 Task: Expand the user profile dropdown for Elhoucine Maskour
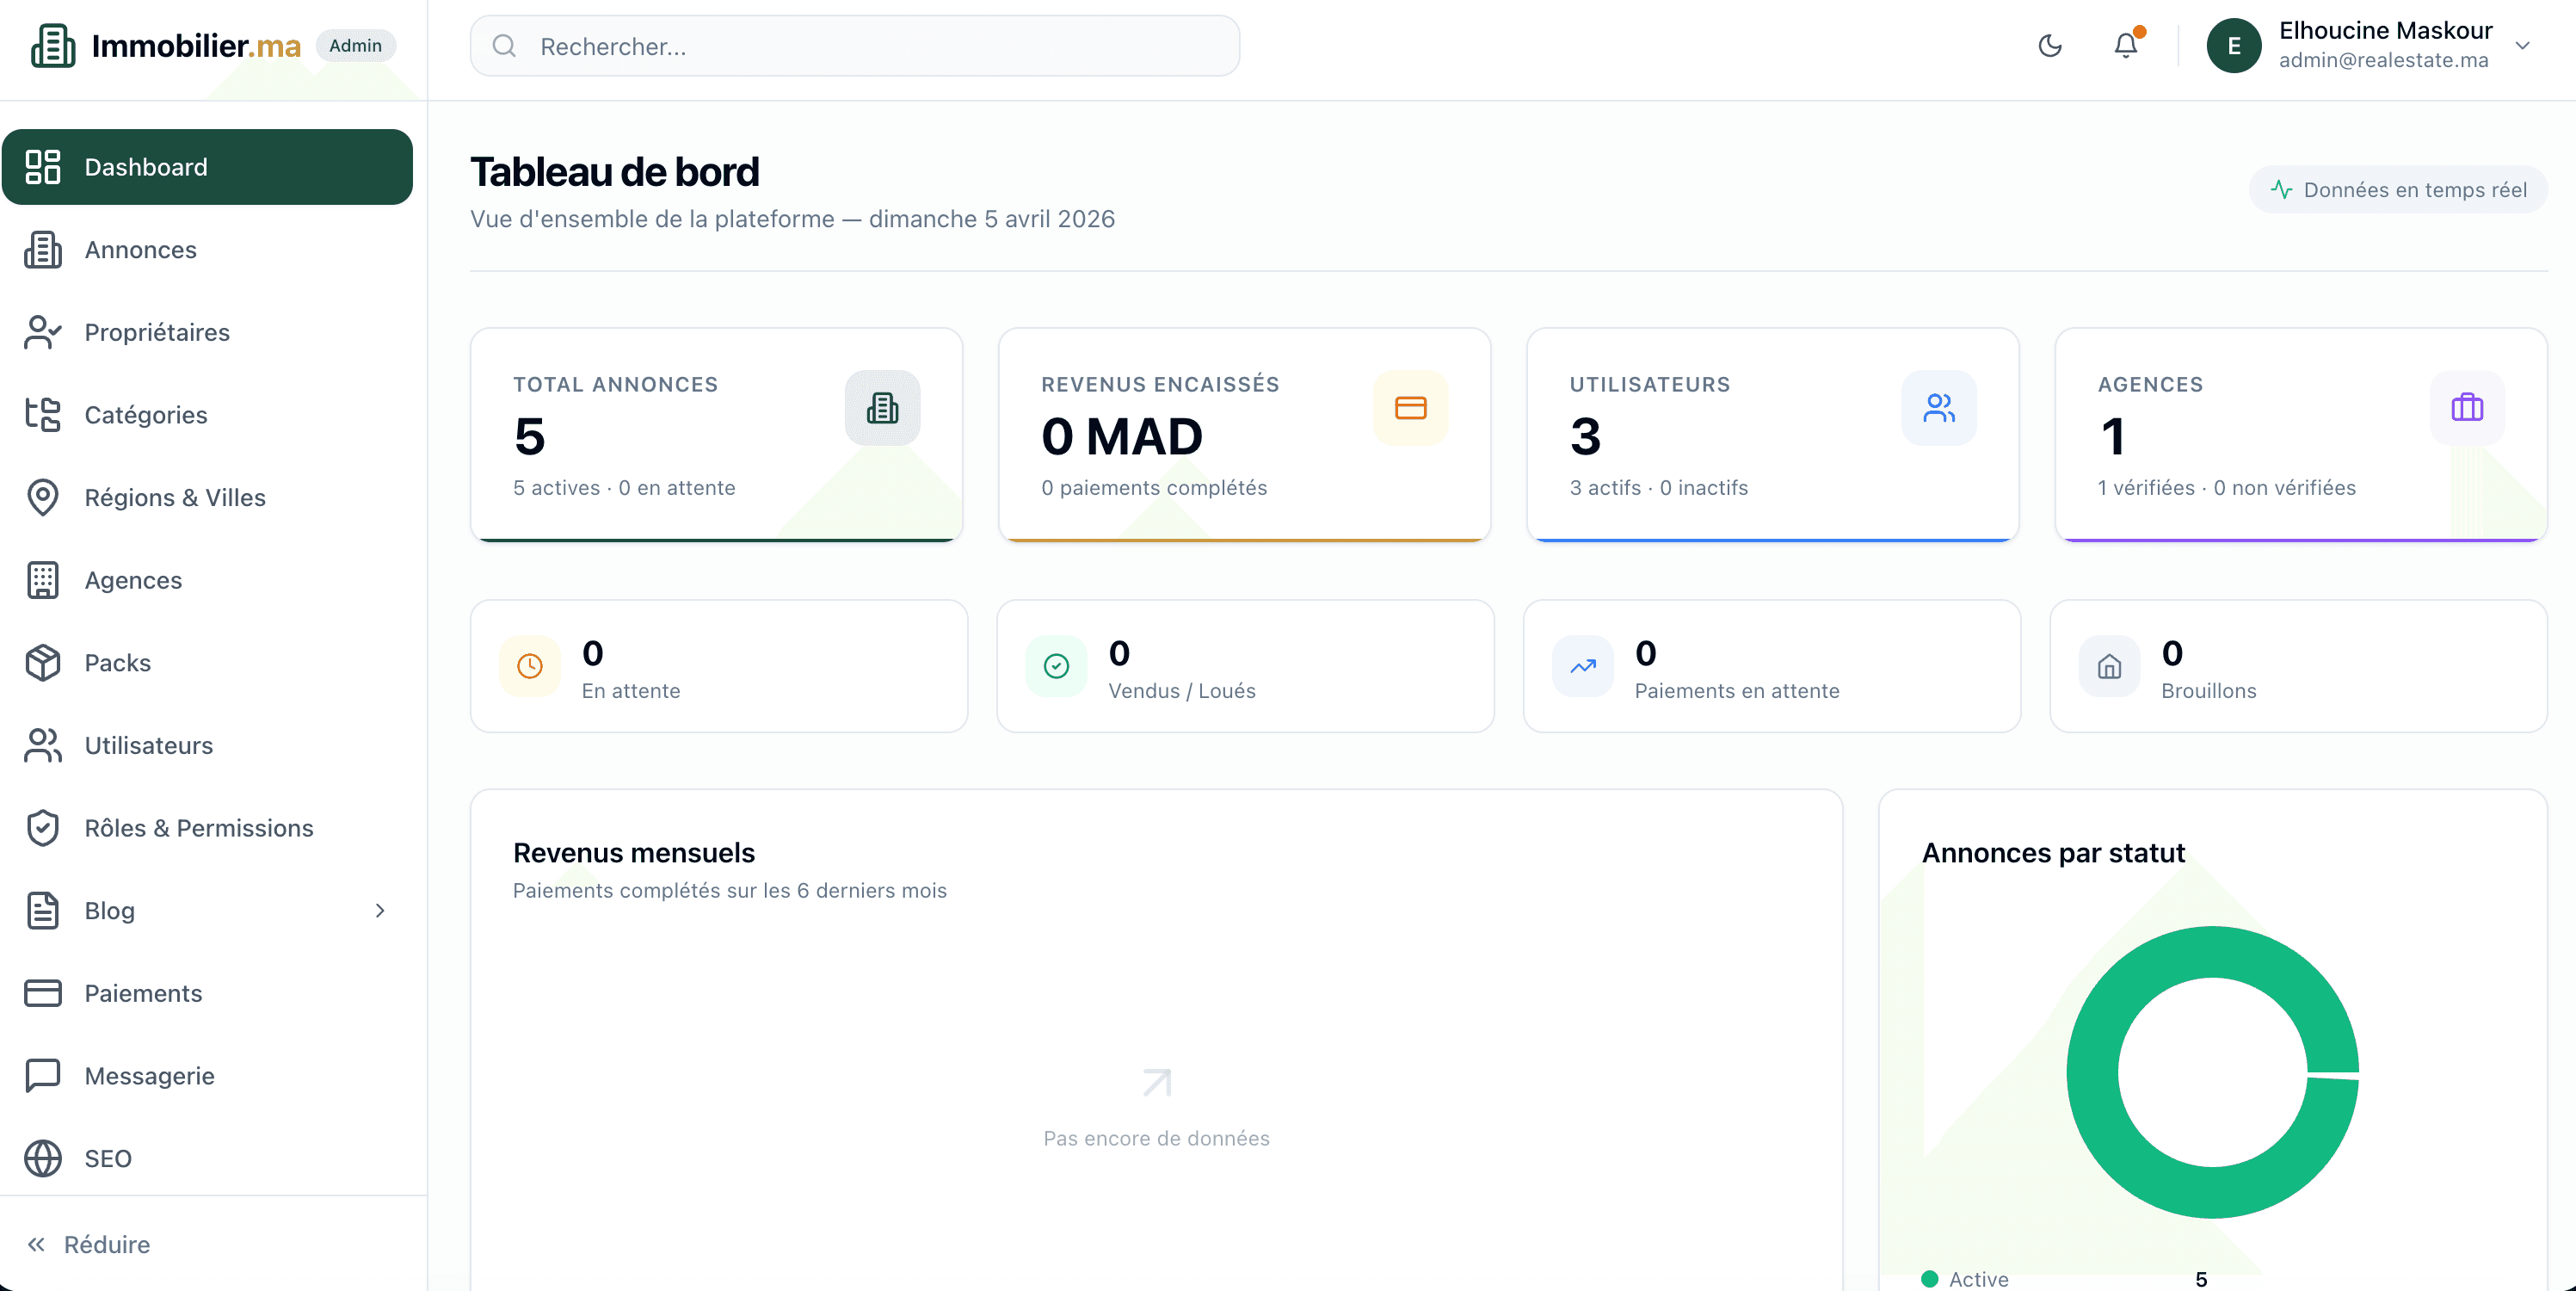tap(2524, 45)
